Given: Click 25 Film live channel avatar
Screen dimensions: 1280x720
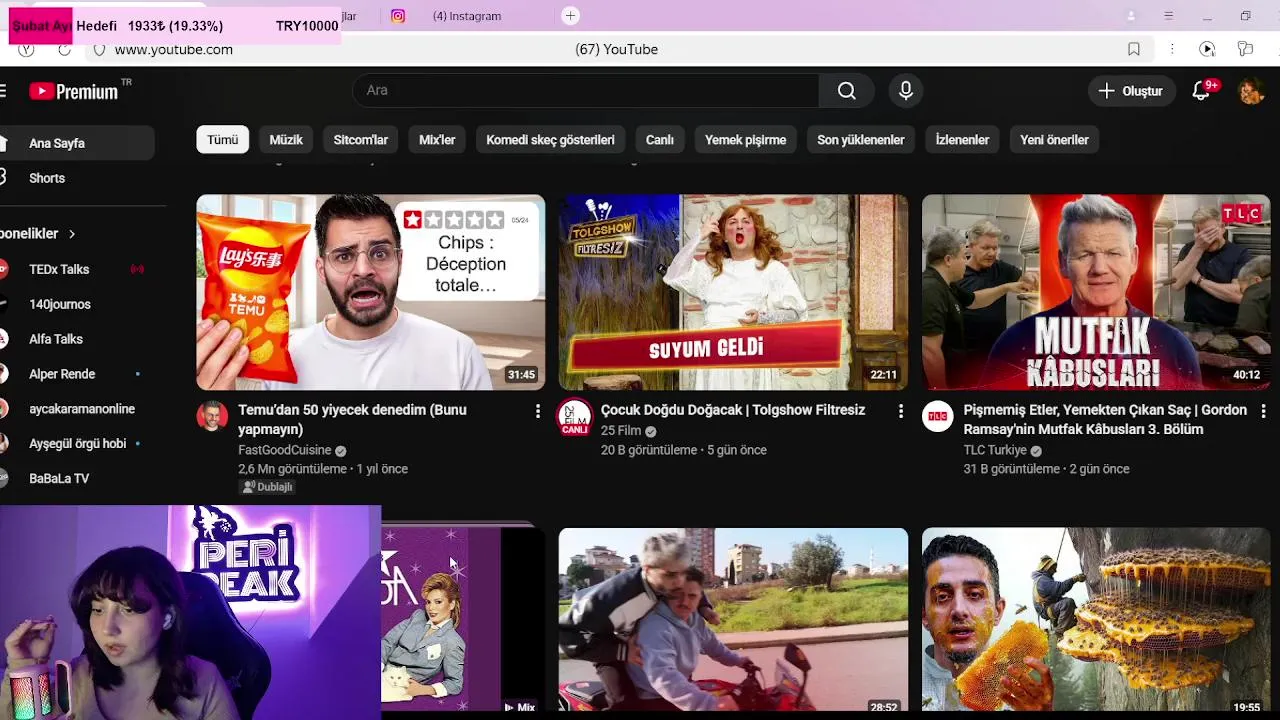Looking at the screenshot, I should pos(575,417).
